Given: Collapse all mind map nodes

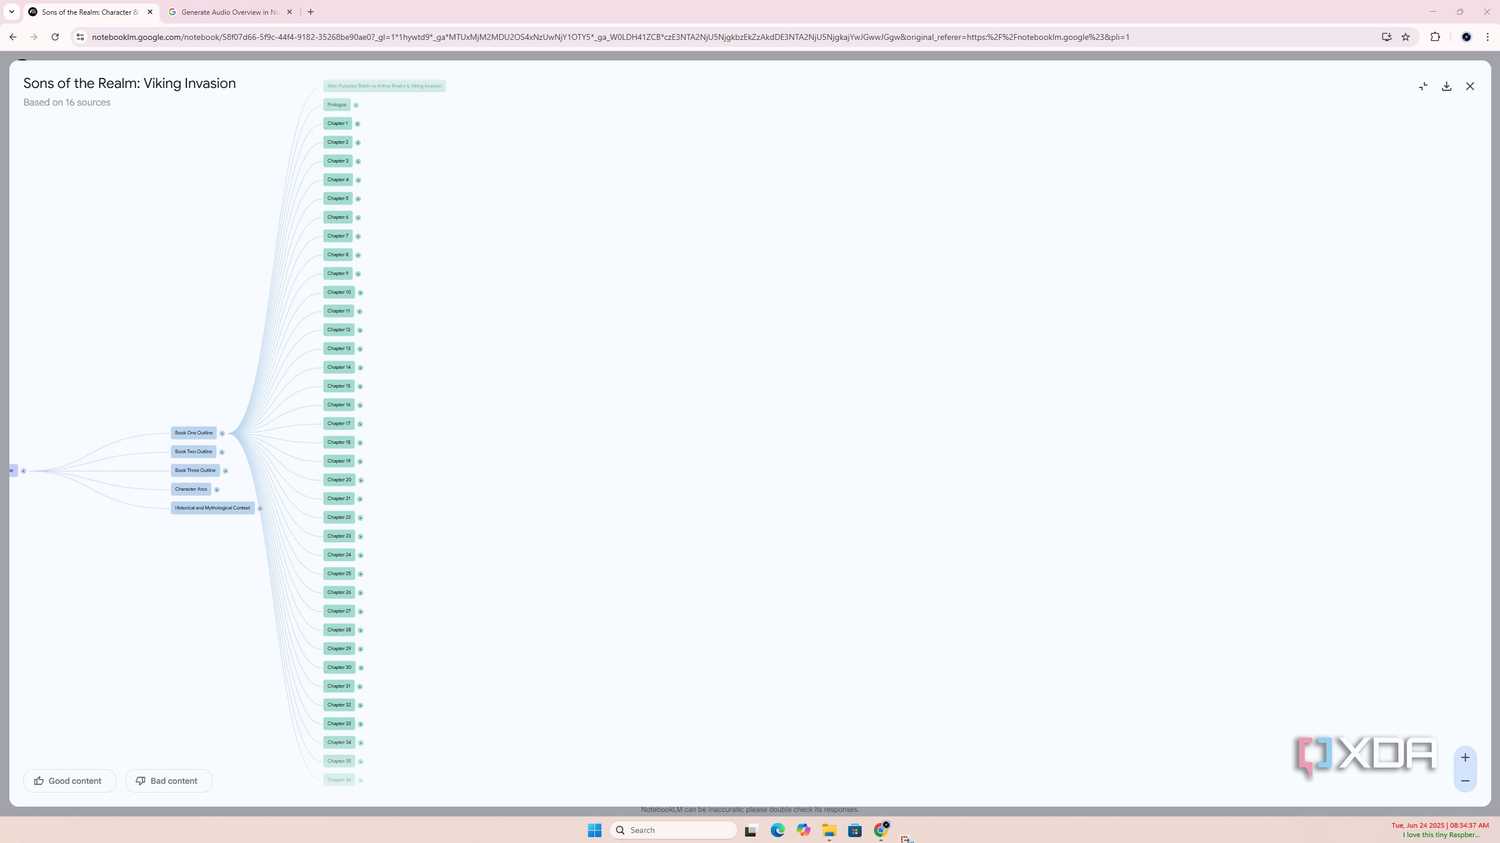Looking at the screenshot, I should pos(1423,86).
